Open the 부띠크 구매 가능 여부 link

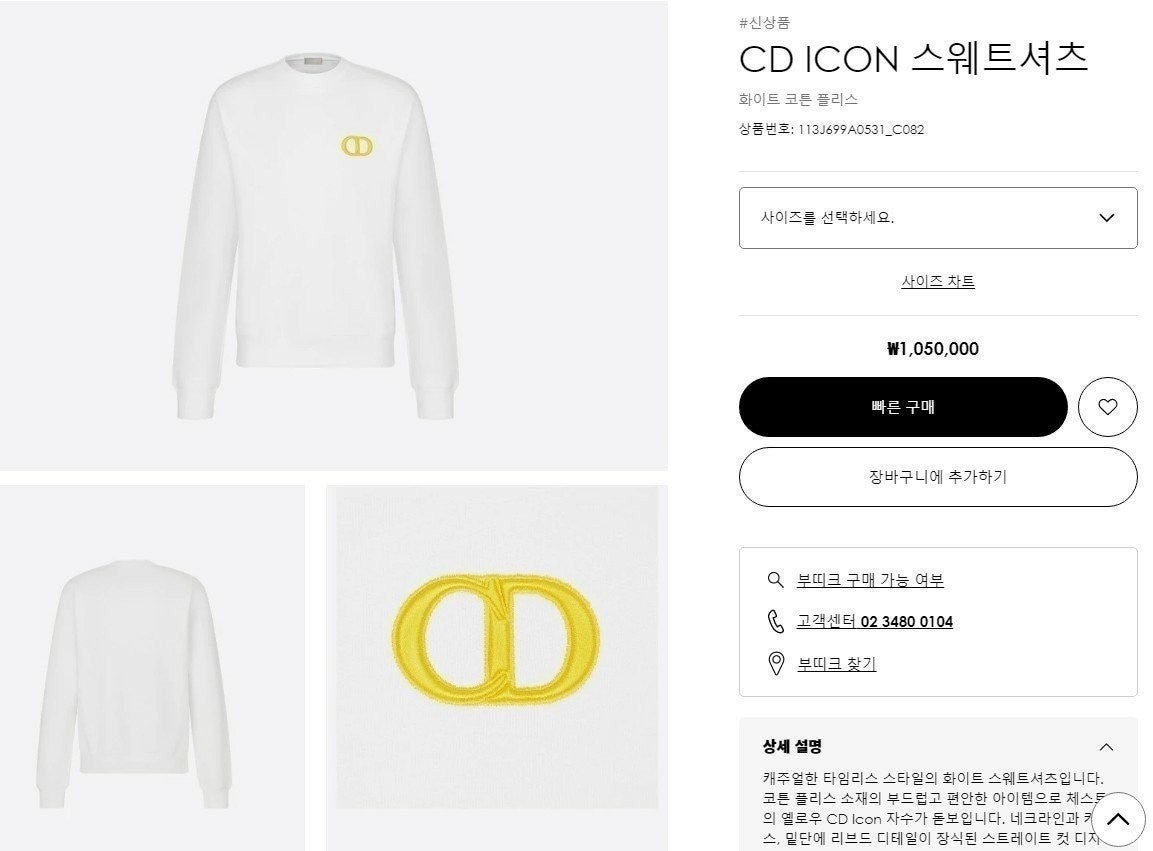(x=870, y=580)
